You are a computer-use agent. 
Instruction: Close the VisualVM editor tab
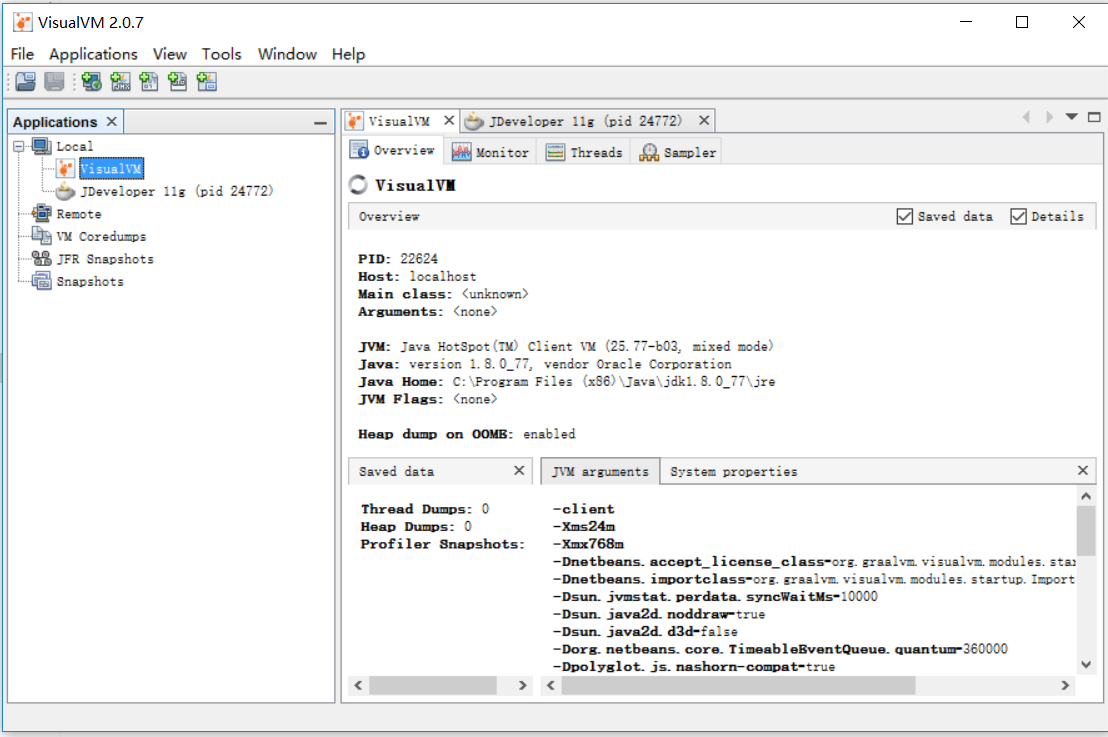[x=449, y=120]
